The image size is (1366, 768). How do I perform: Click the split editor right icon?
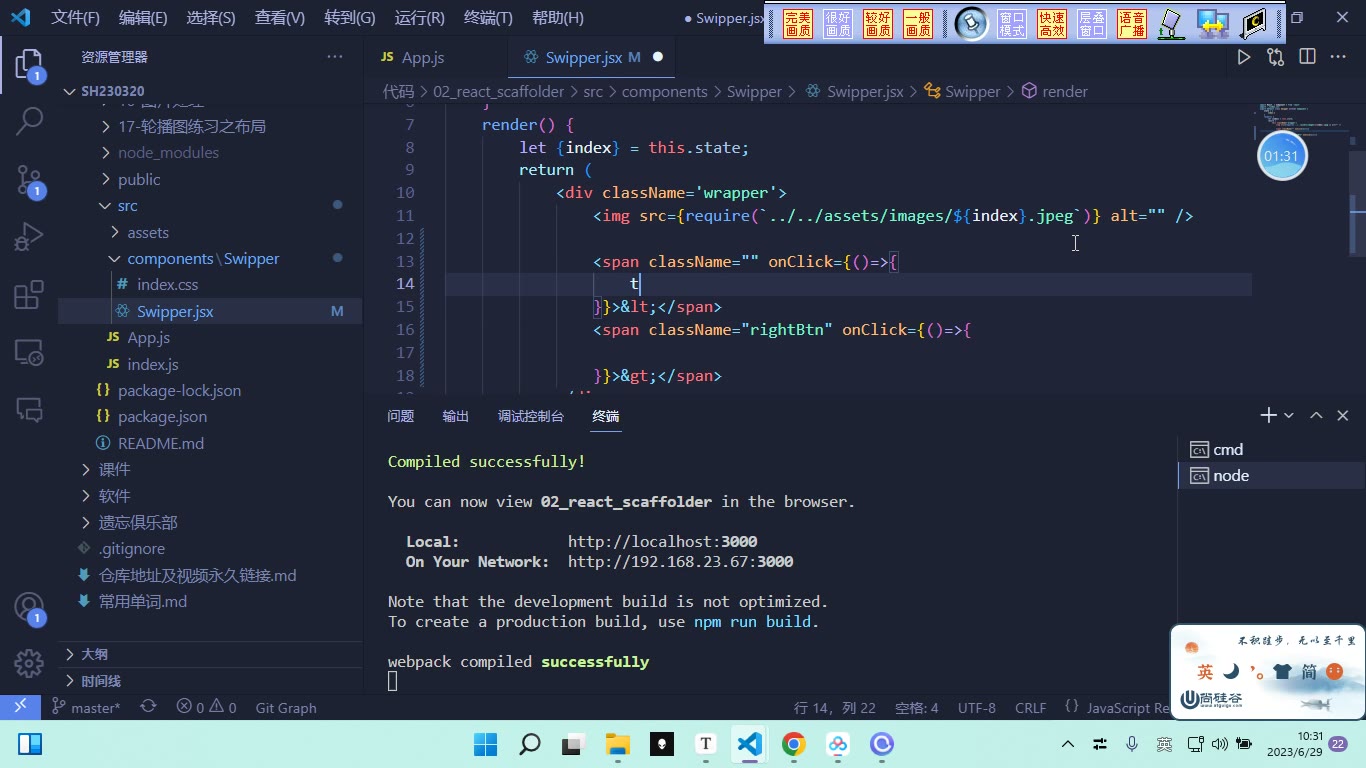pos(1307,57)
